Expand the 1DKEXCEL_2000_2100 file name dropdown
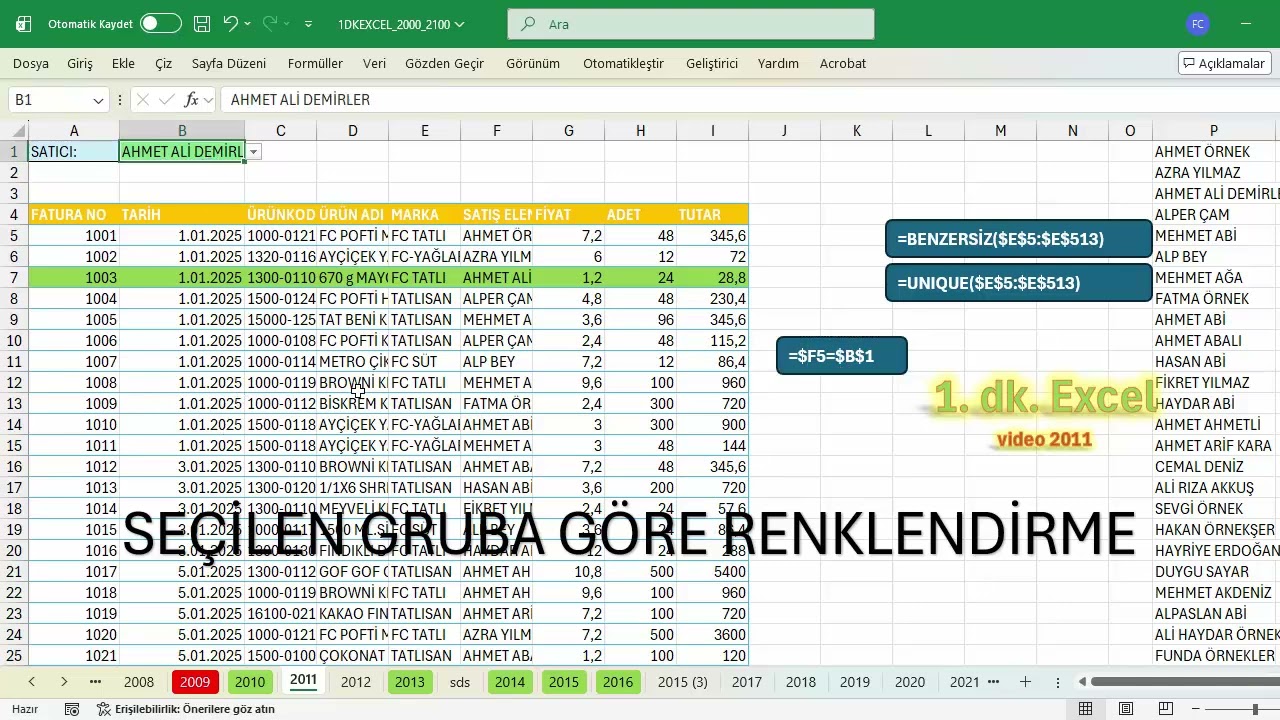Screen dimensions: 1280x720 click(460, 24)
